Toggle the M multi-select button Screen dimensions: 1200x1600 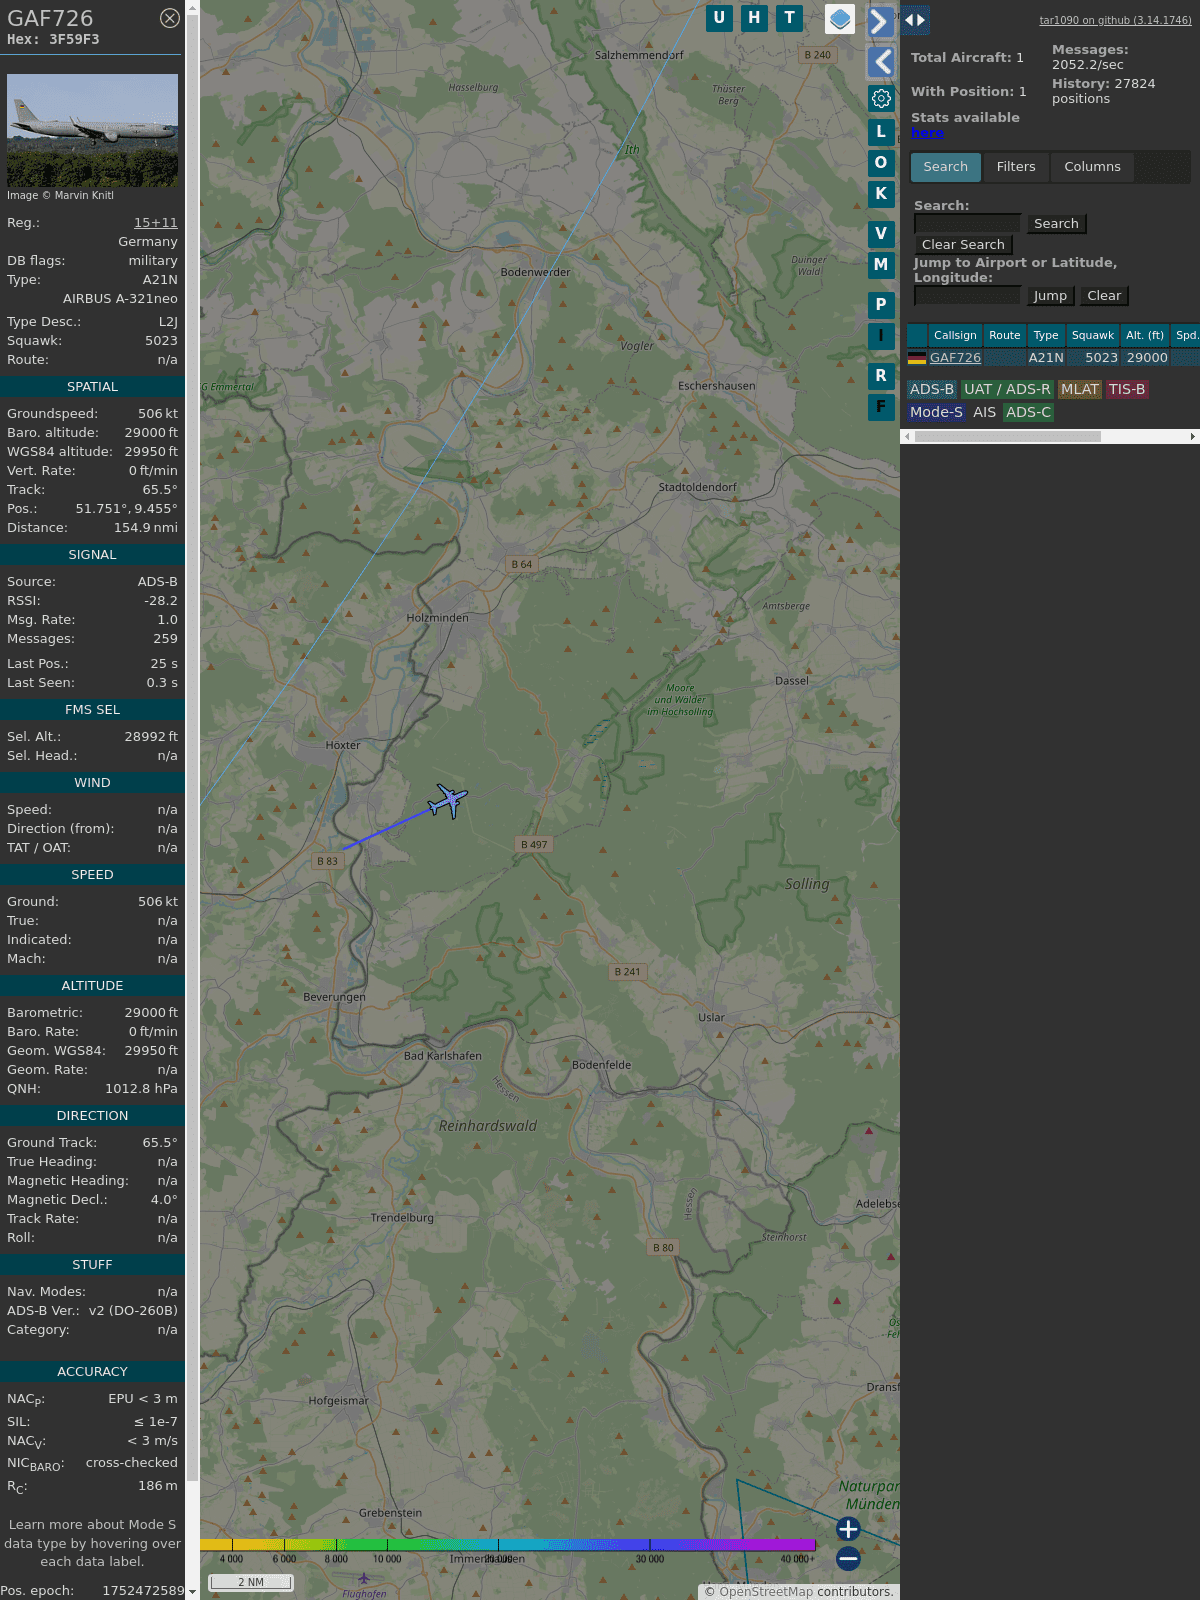click(881, 265)
